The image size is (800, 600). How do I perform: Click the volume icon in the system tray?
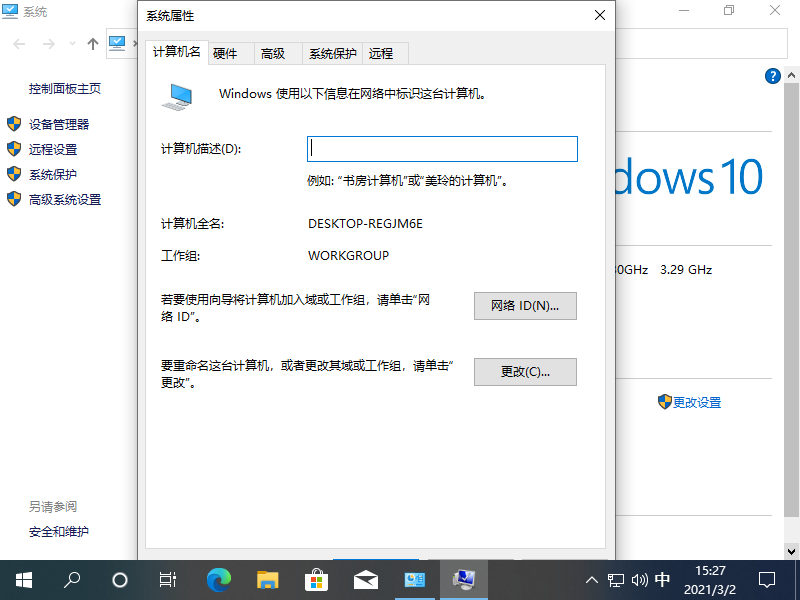[x=639, y=580]
